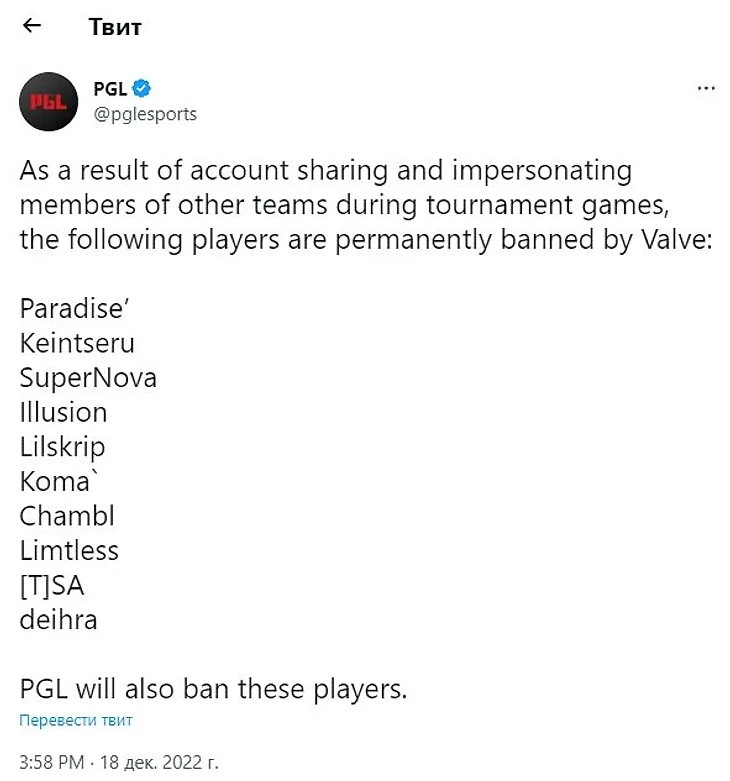The height and width of the screenshot is (781, 730).
Task: Click the Lilskrip player name
Action: tap(62, 447)
